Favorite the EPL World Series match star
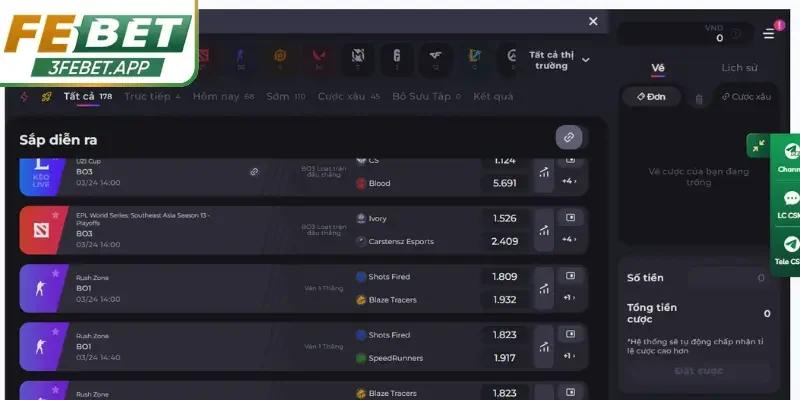Viewport: 800px width, 400px height. click(x=56, y=215)
